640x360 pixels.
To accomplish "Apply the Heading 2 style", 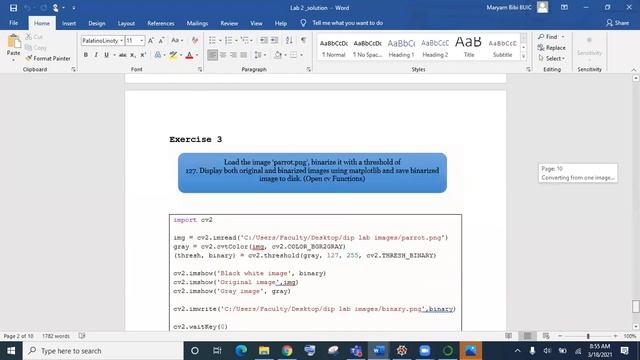I will pyautogui.click(x=435, y=48).
